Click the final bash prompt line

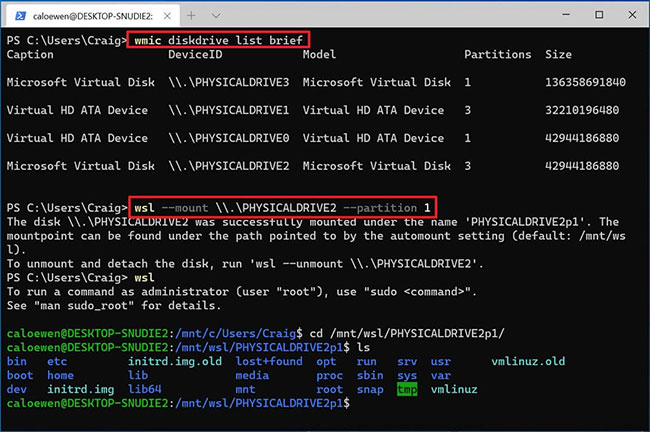tap(178, 403)
